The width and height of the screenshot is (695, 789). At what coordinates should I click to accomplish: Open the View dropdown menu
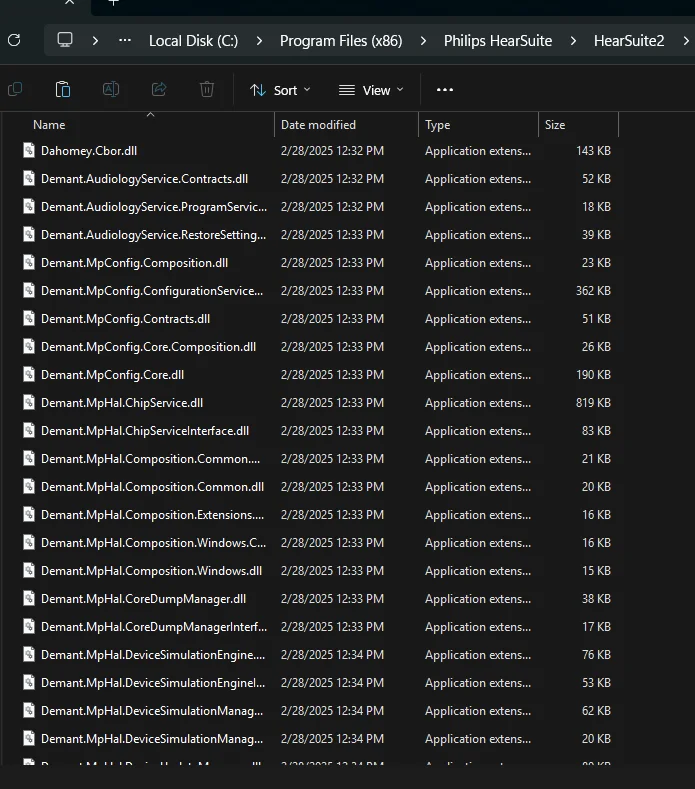(x=371, y=90)
